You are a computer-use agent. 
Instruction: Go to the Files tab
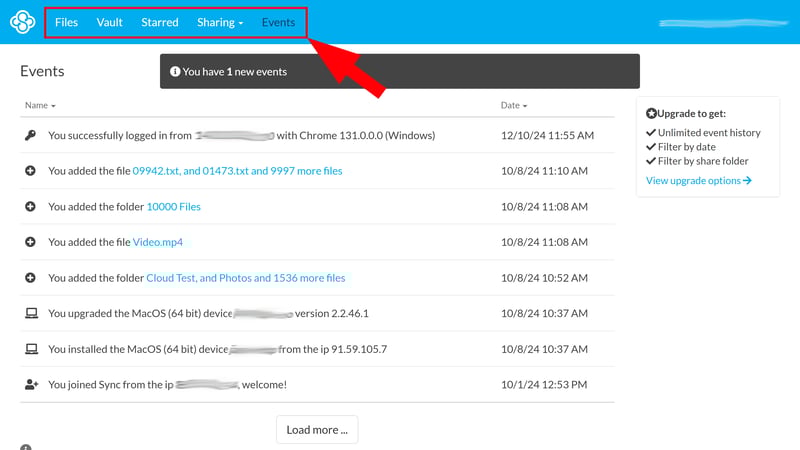point(66,22)
